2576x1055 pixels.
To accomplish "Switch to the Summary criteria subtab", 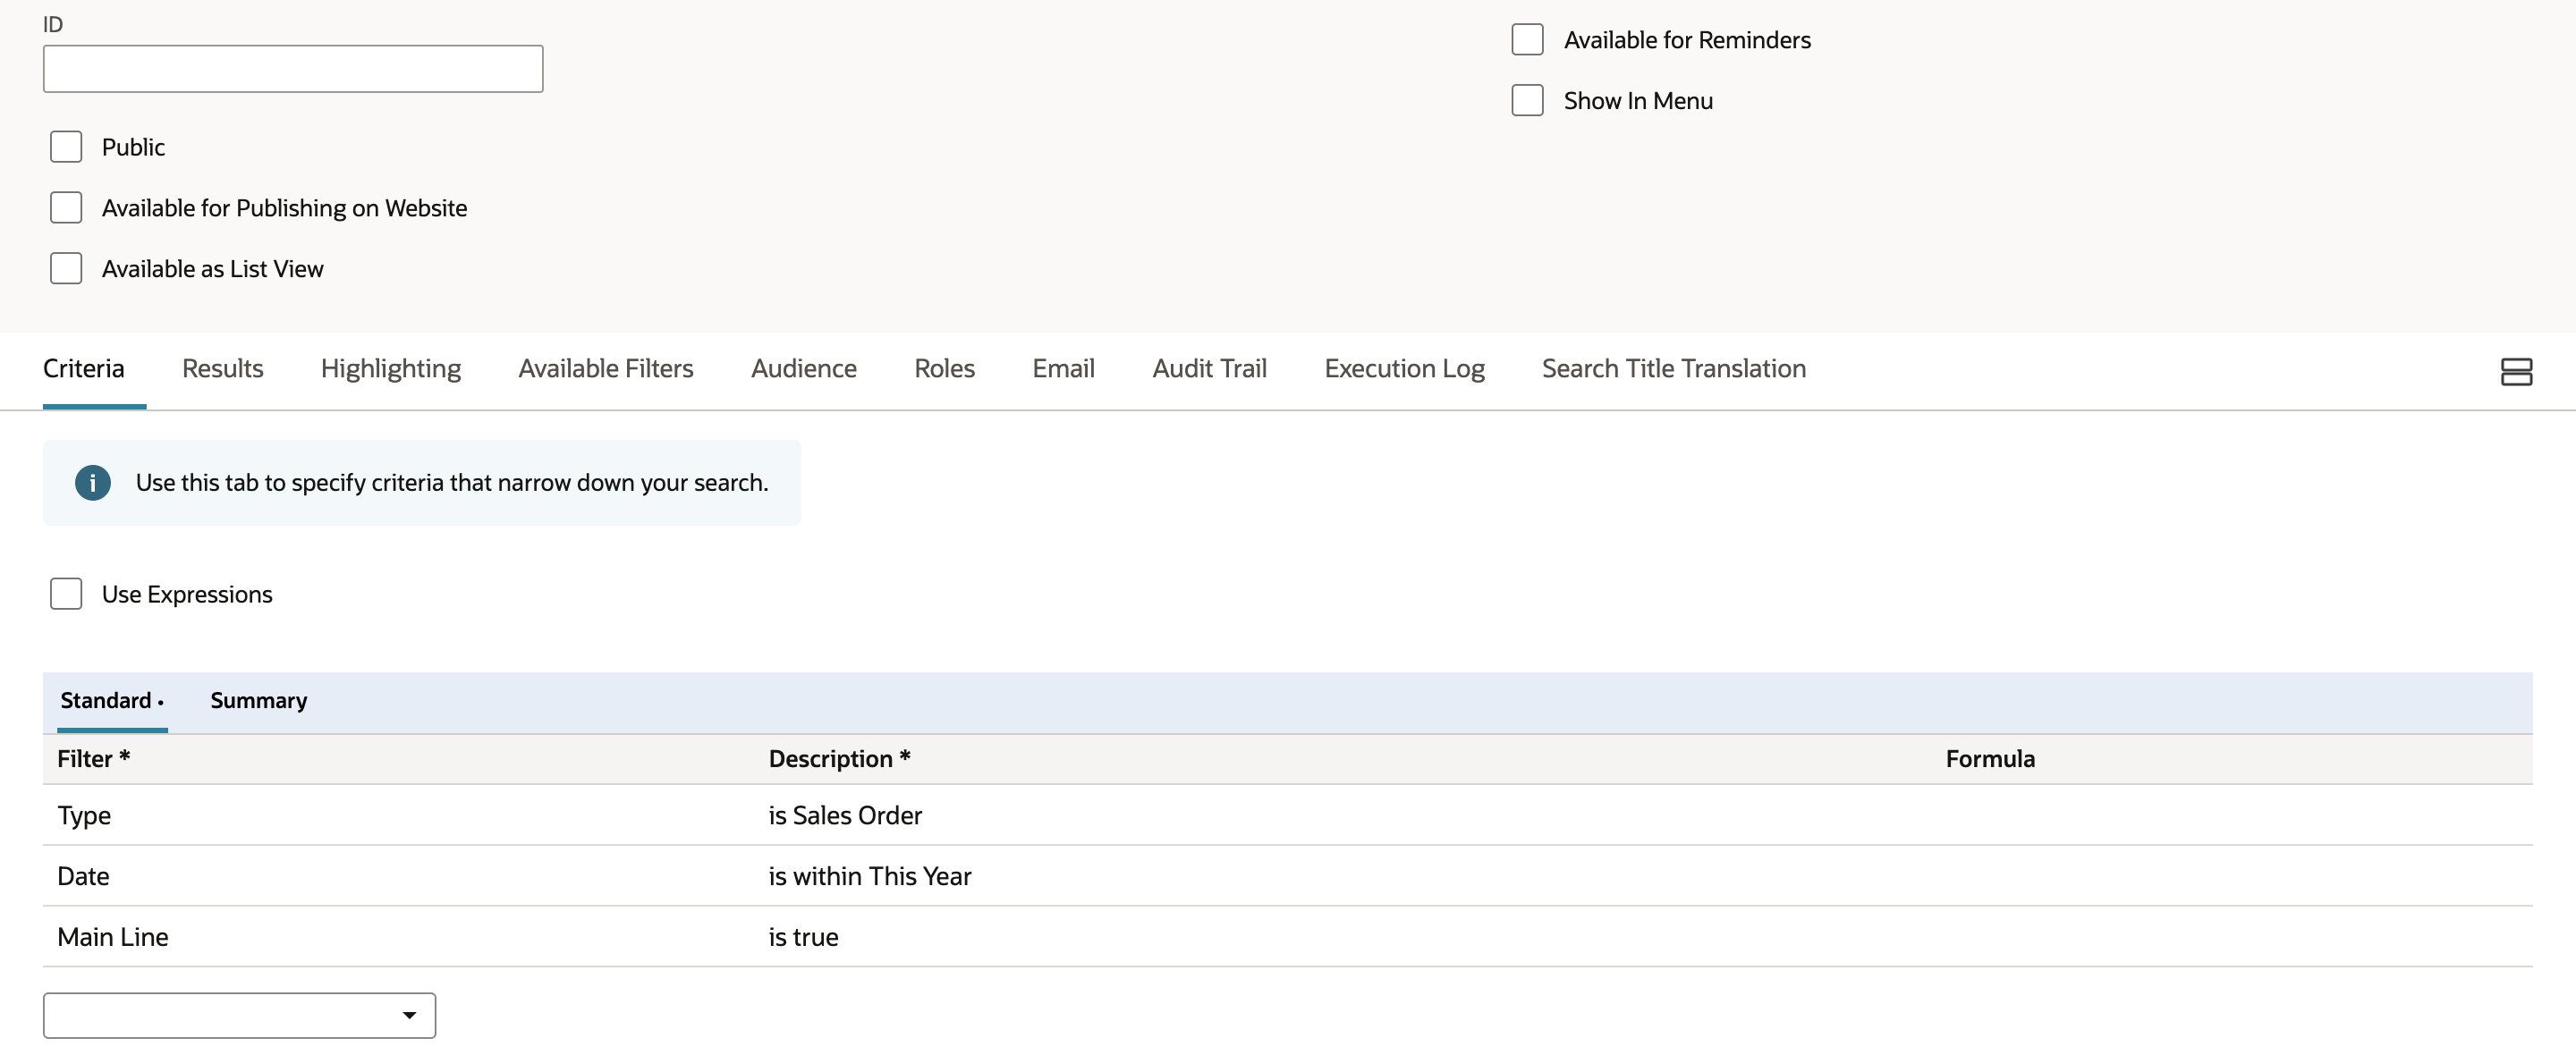I will pos(258,701).
